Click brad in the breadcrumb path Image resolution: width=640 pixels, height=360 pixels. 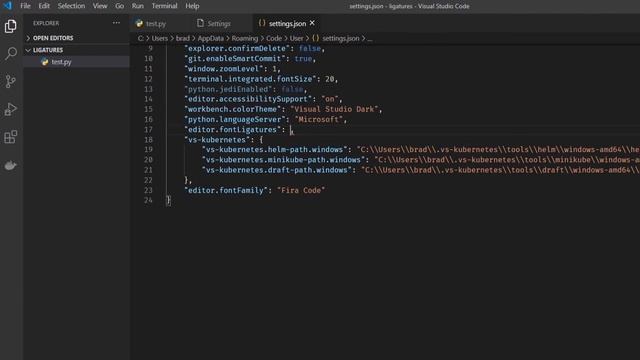pos(182,38)
